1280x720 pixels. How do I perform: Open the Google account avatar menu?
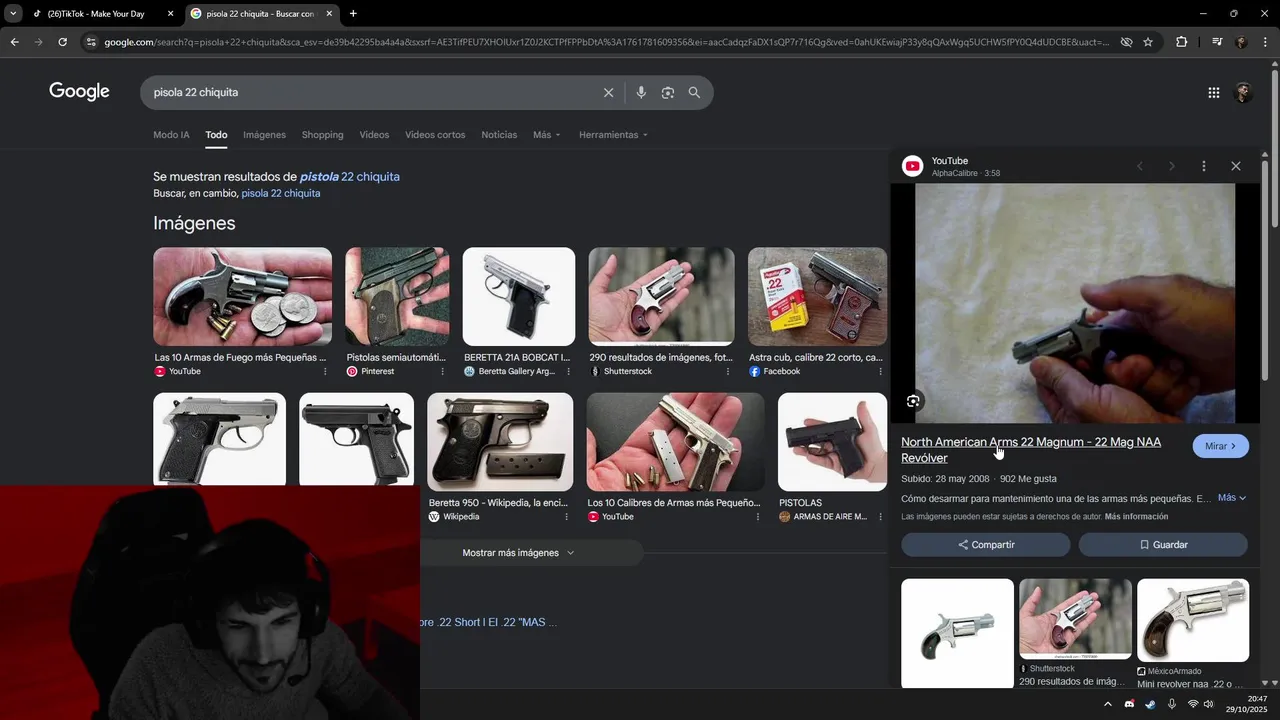point(1243,92)
